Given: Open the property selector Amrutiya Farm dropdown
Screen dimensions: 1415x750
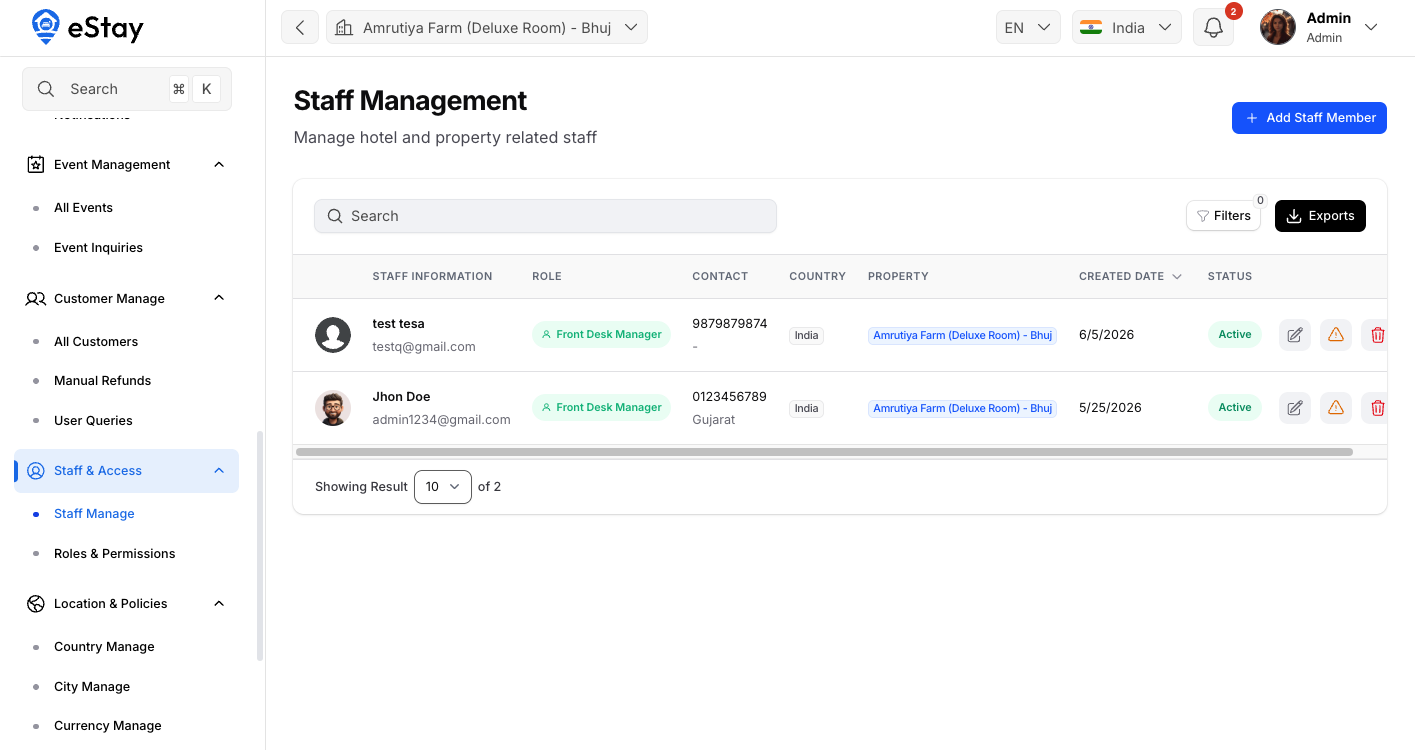Looking at the screenshot, I should pyautogui.click(x=487, y=27).
